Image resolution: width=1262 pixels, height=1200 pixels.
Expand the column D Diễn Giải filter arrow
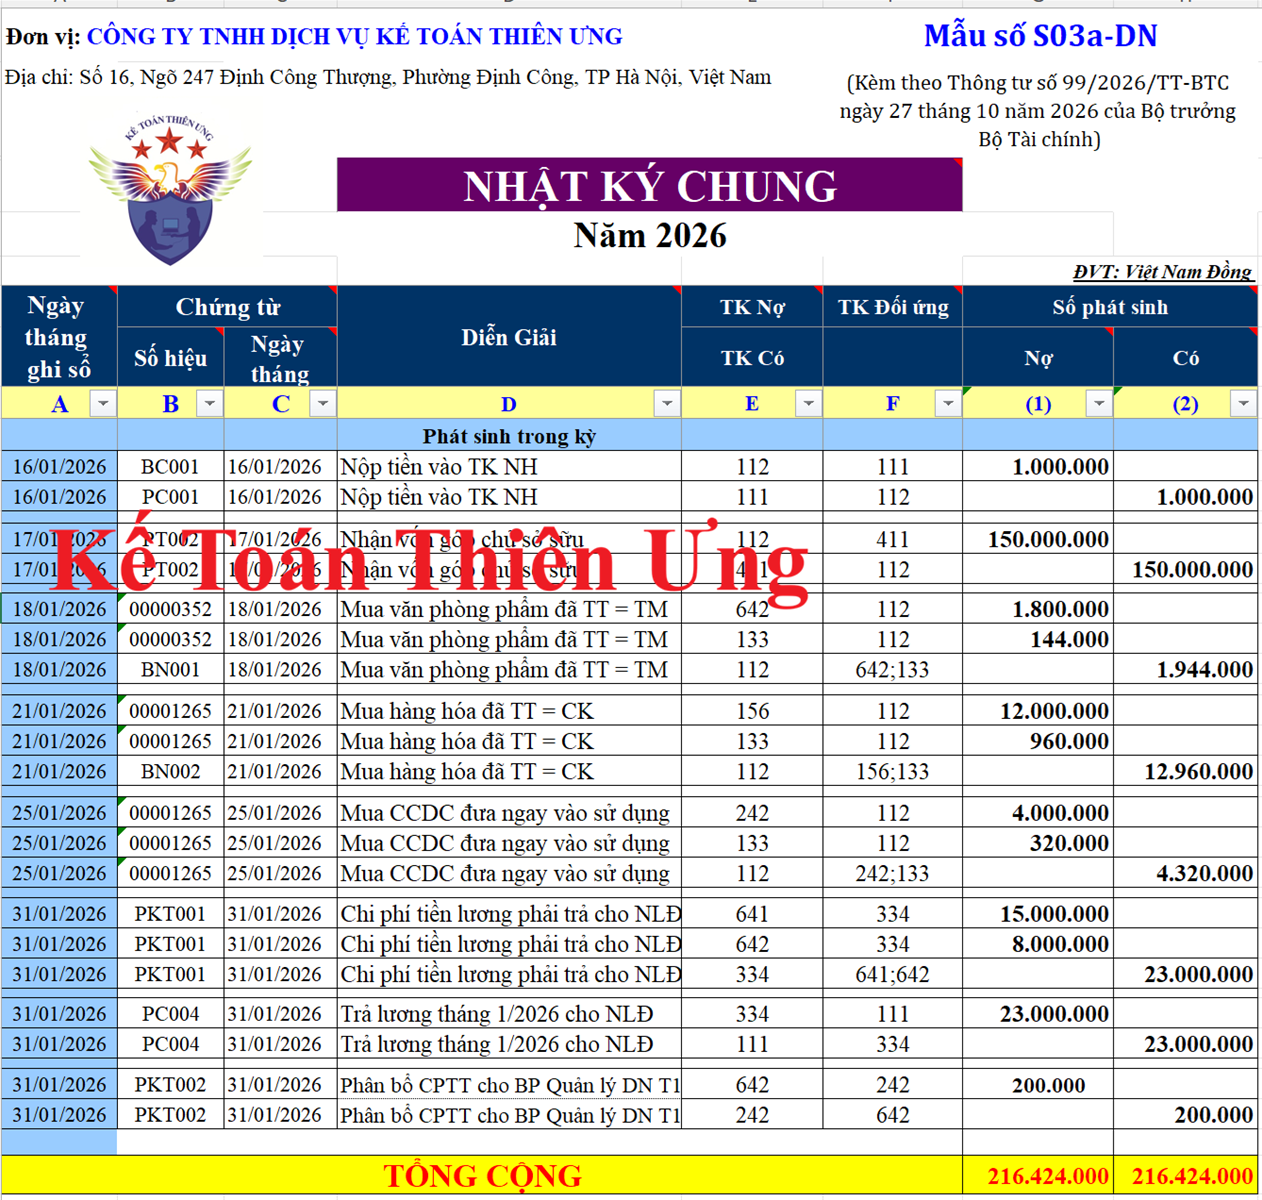point(666,403)
